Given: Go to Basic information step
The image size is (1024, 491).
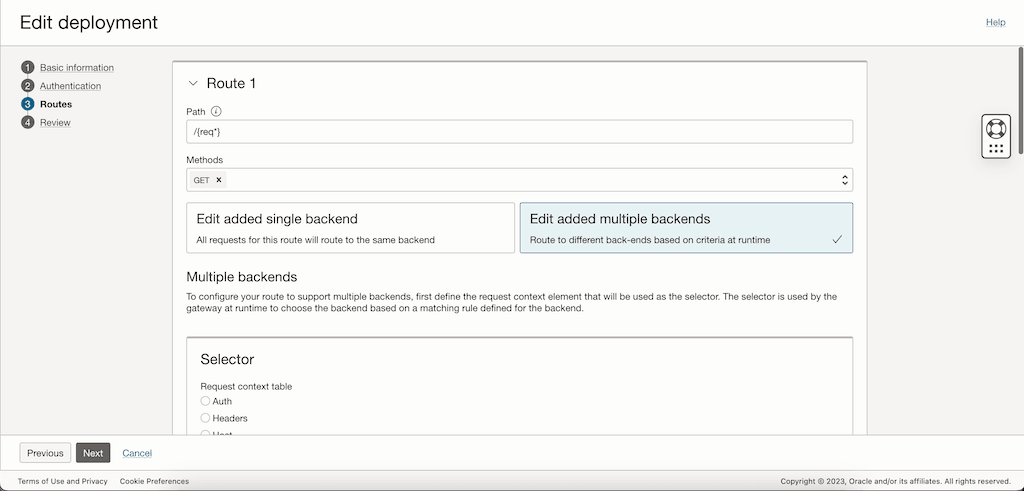Looking at the screenshot, I should click(77, 68).
